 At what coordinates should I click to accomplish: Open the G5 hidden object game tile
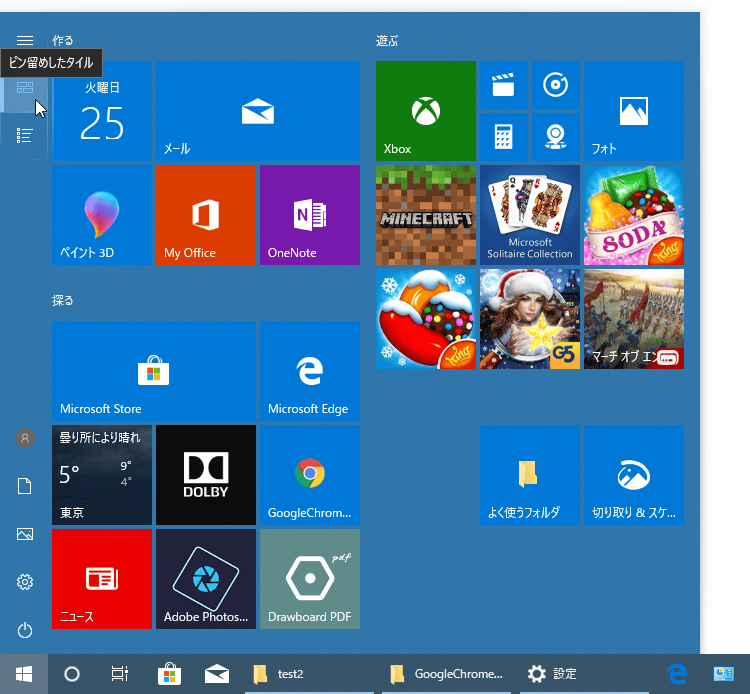click(x=530, y=319)
